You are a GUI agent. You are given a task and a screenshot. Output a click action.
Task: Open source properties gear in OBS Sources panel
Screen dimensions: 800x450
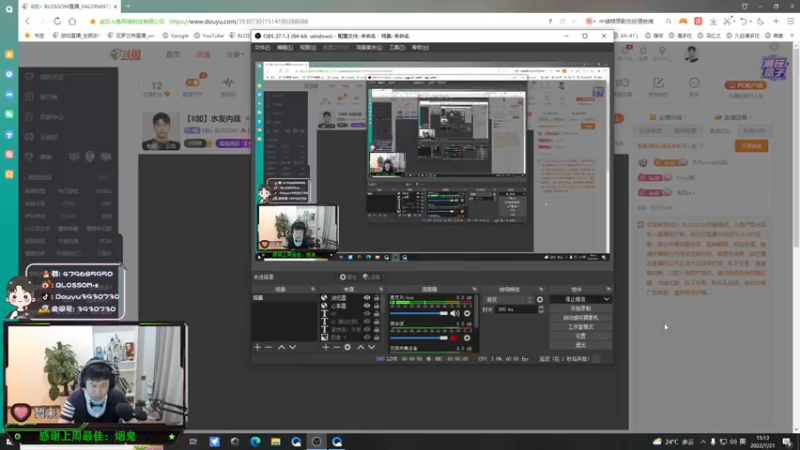pyautogui.click(x=347, y=347)
